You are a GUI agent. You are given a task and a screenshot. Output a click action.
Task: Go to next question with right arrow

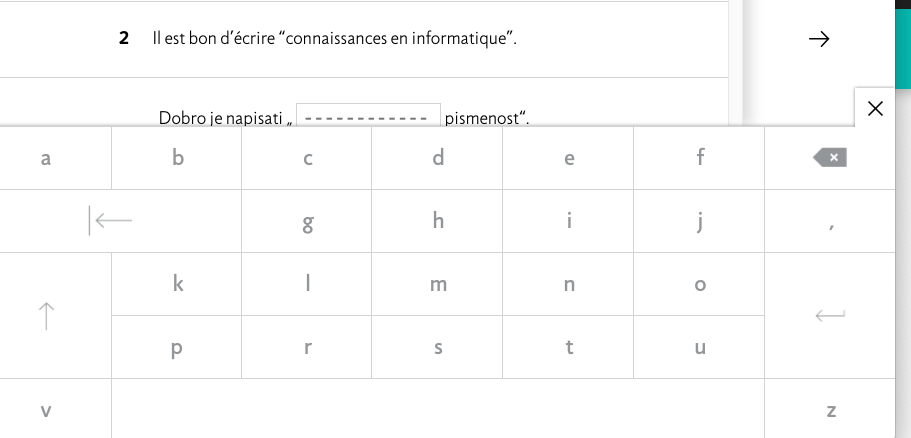(818, 39)
